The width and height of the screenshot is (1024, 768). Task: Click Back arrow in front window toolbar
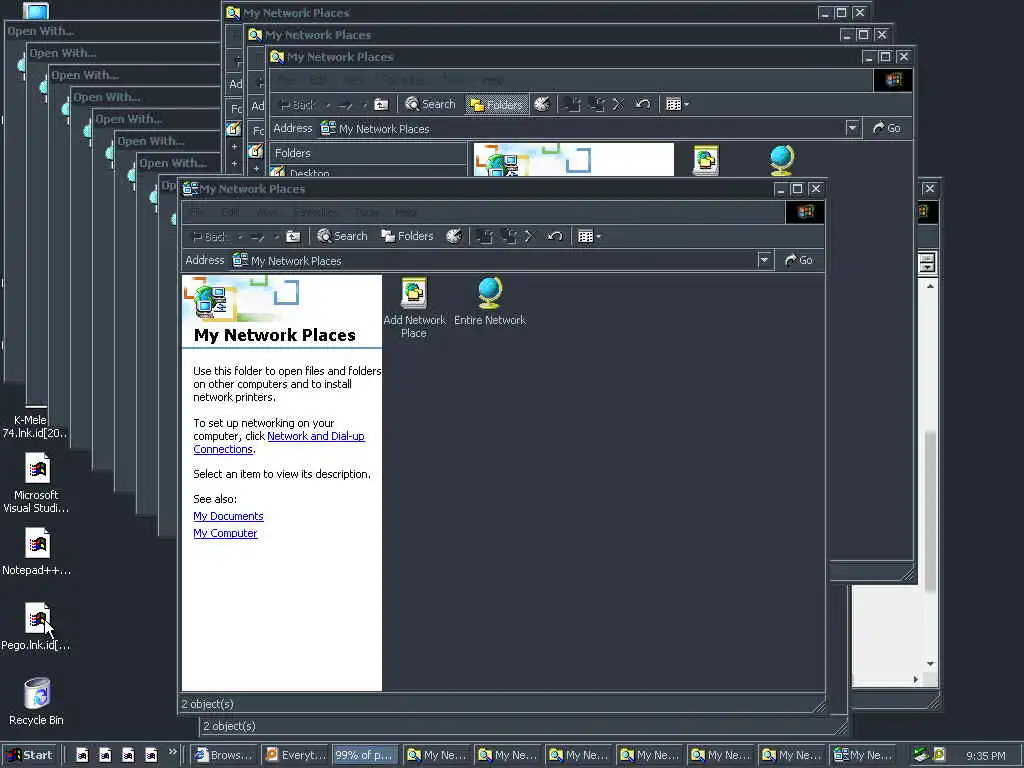tap(208, 236)
